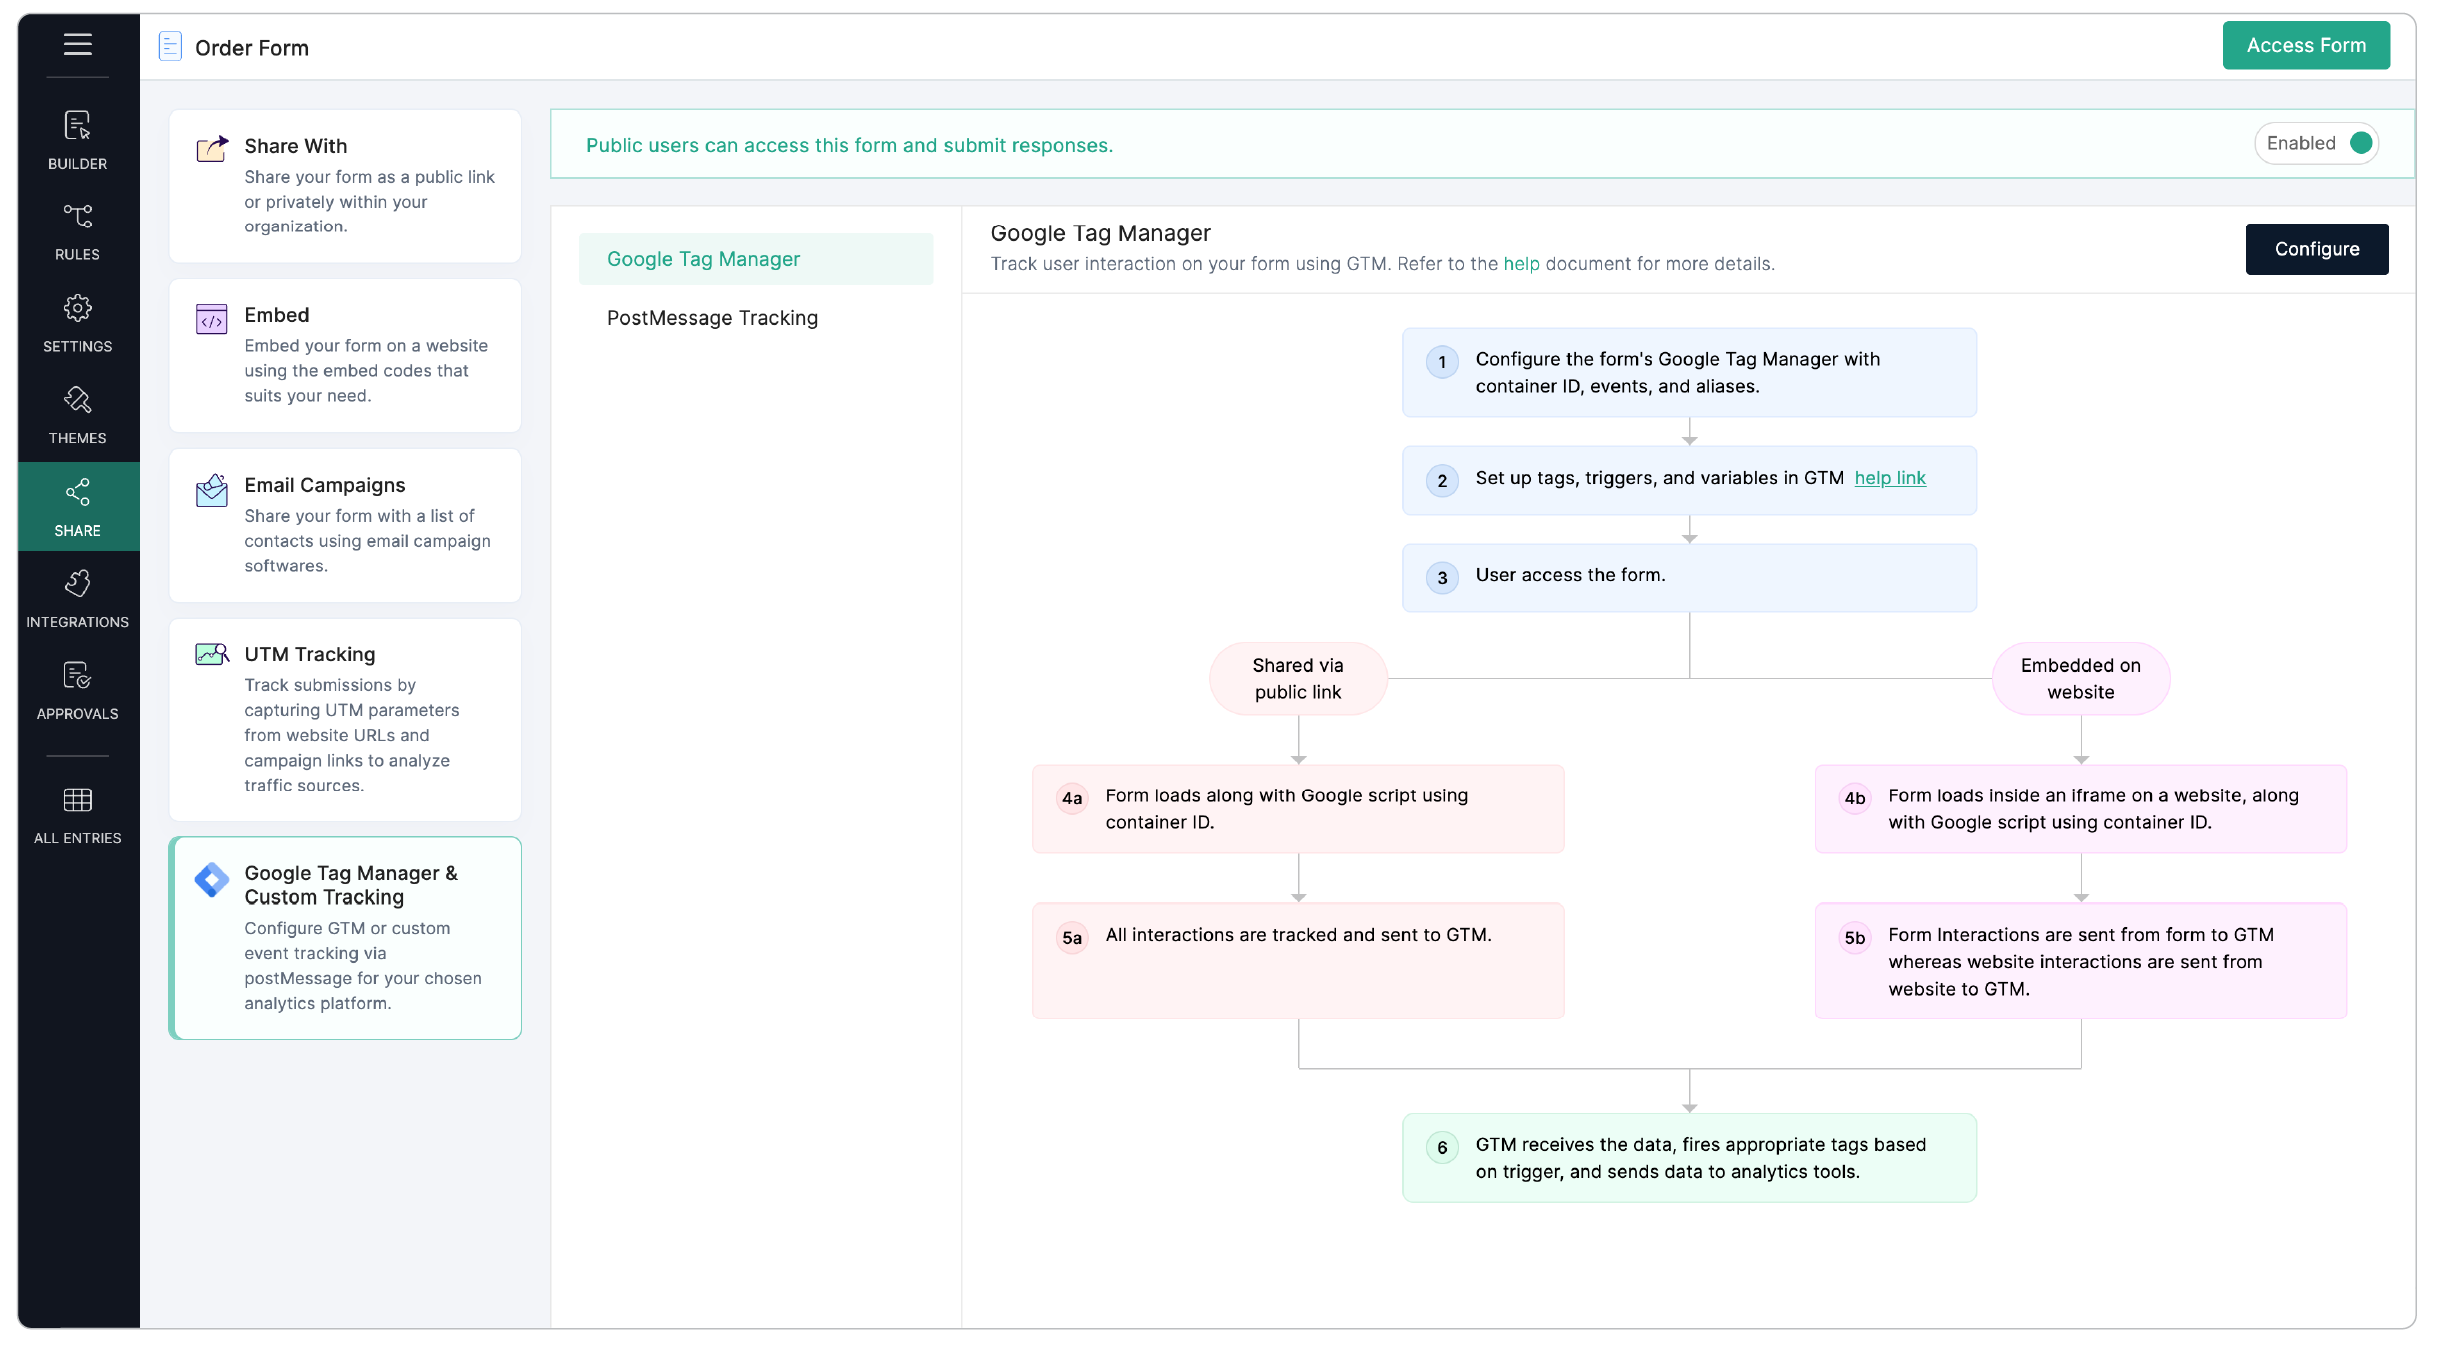The width and height of the screenshot is (2442, 1360).
Task: Select the Embed code icon
Action: [211, 321]
